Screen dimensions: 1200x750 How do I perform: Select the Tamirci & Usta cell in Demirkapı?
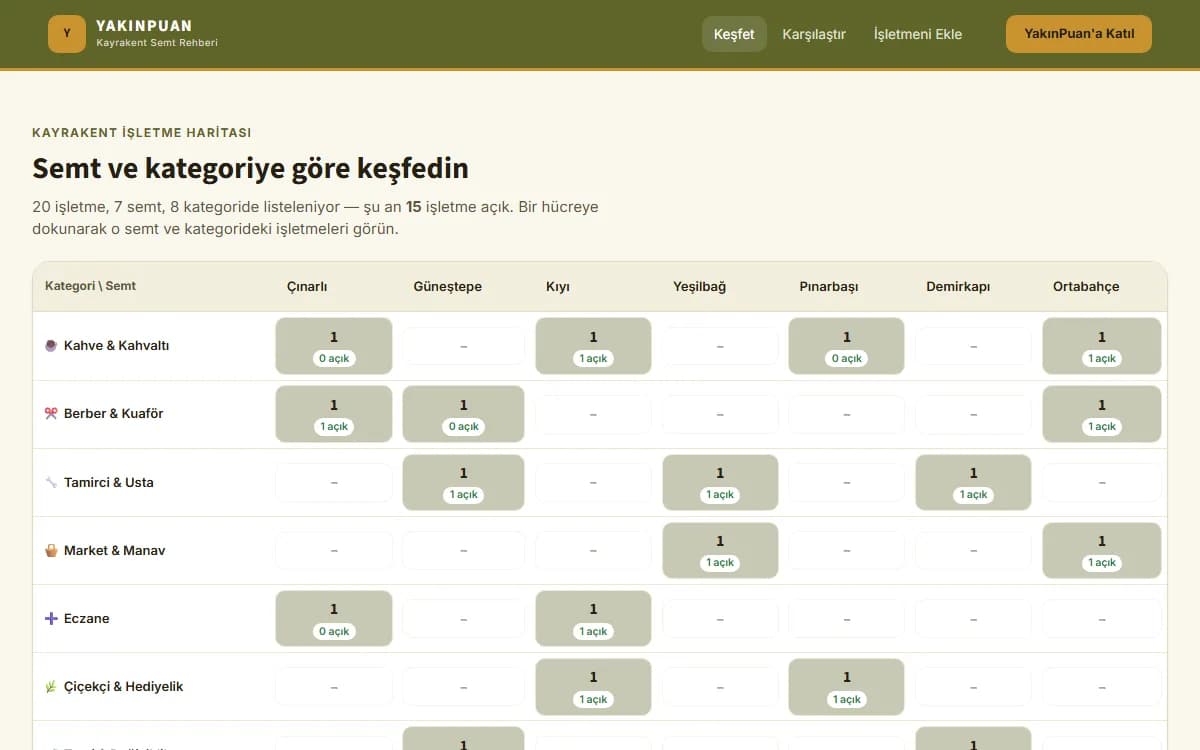click(973, 482)
